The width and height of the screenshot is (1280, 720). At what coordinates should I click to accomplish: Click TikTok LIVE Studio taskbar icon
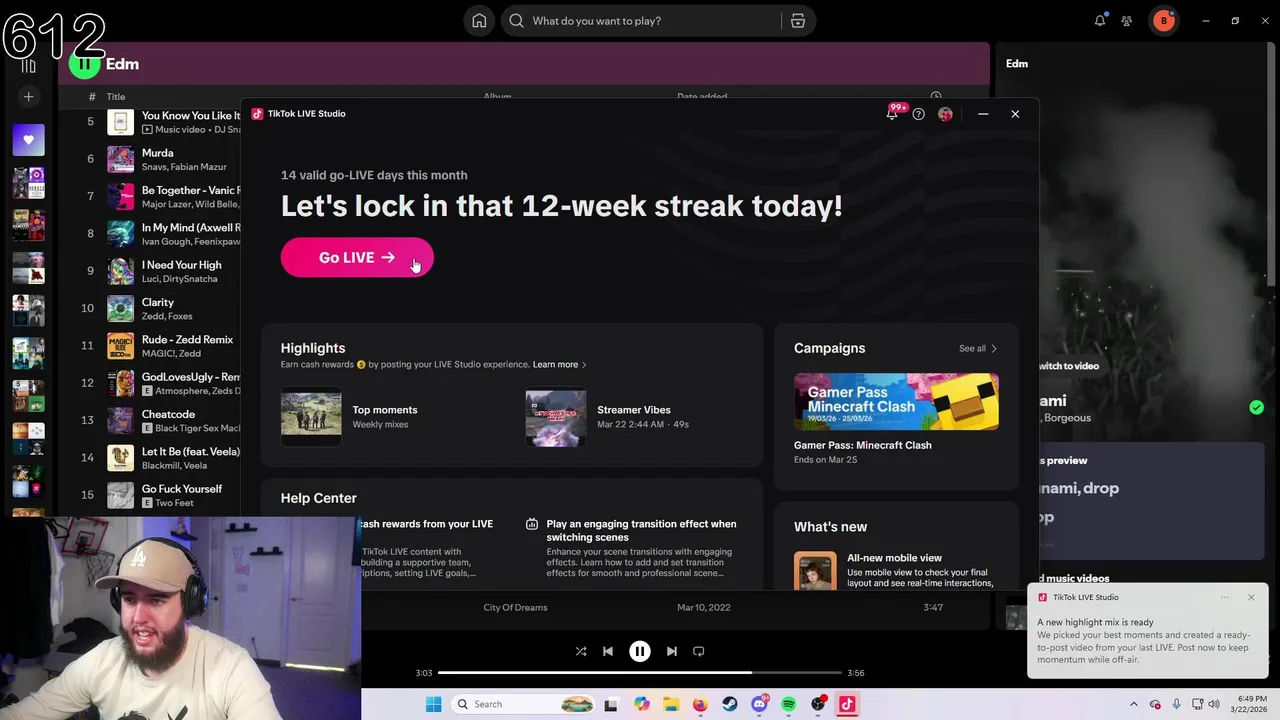(x=847, y=705)
